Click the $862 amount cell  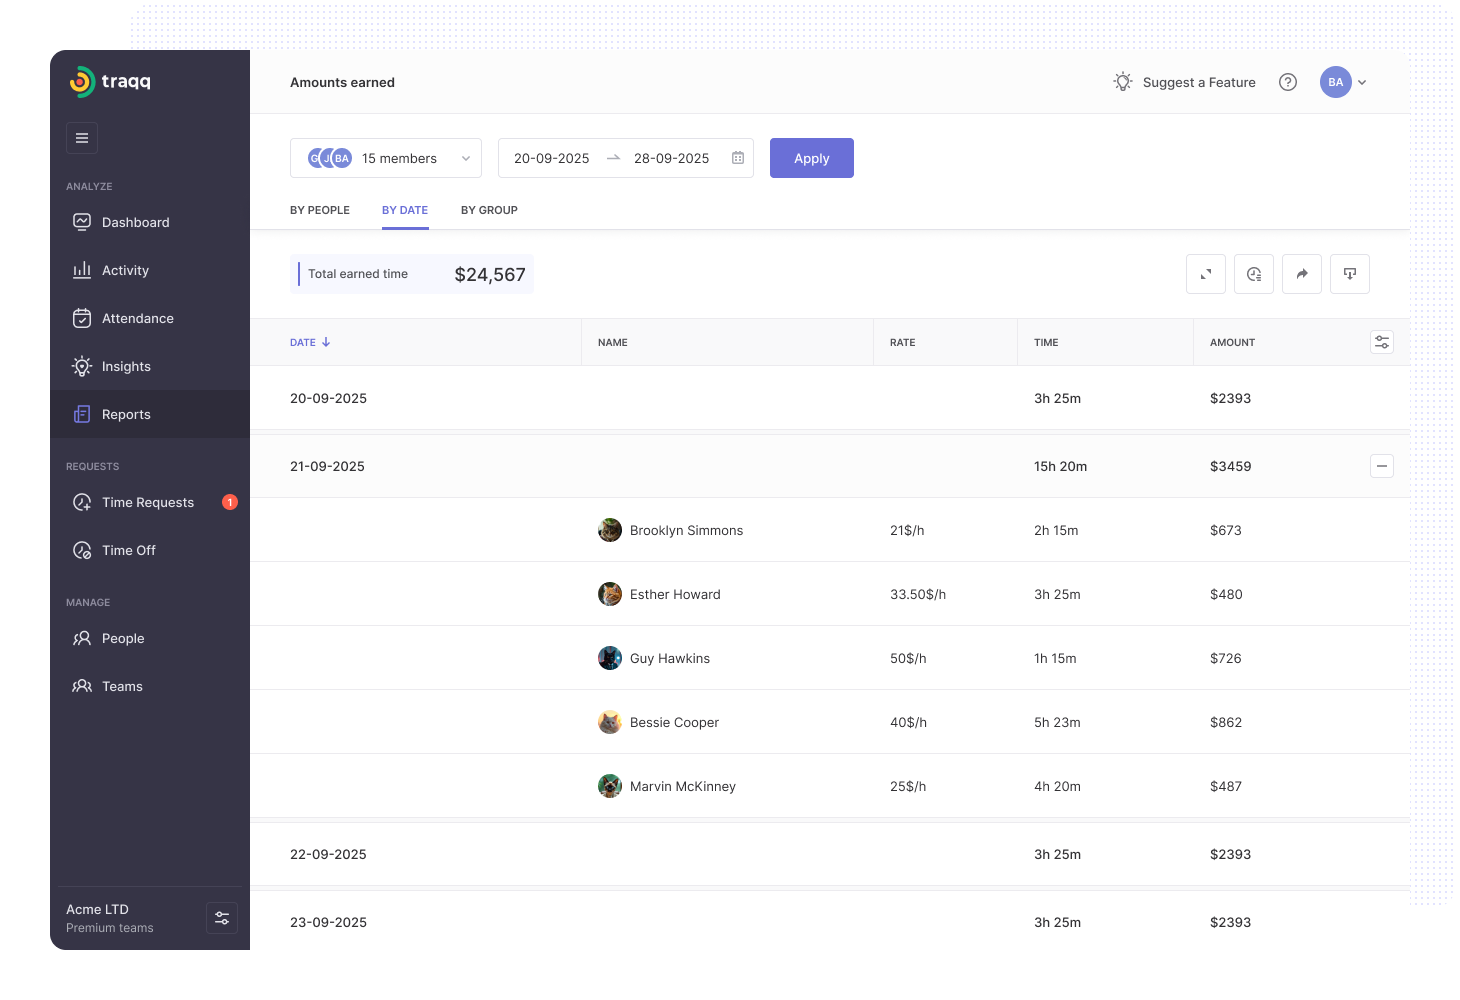tap(1226, 722)
